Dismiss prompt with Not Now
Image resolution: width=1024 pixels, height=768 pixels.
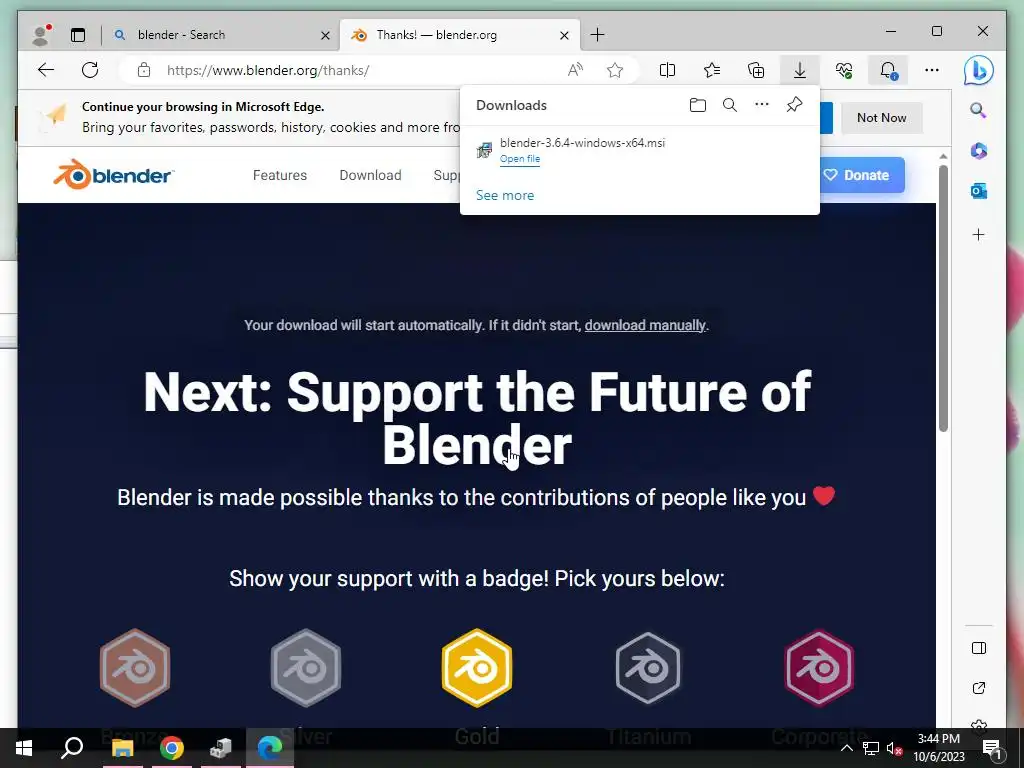click(x=882, y=118)
